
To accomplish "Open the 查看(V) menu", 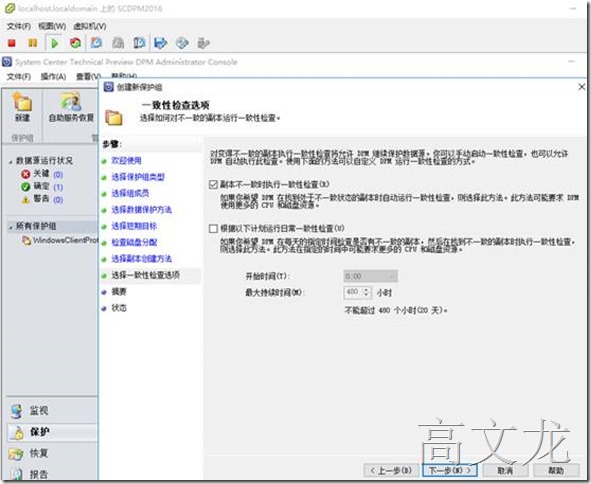I will (88, 77).
